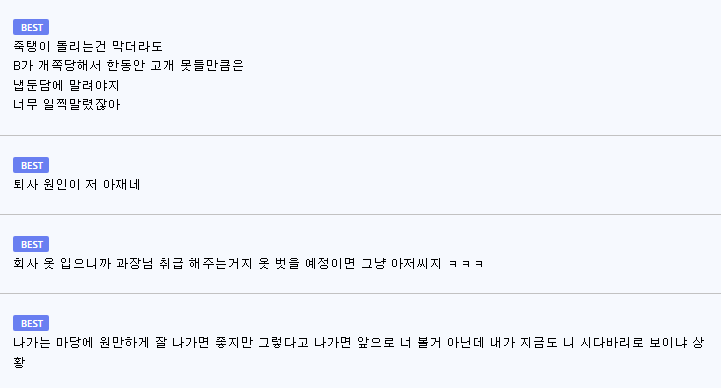
Task: Click BEST badge above '죽탱이 돌리는건' comment
Action: click(x=31, y=27)
